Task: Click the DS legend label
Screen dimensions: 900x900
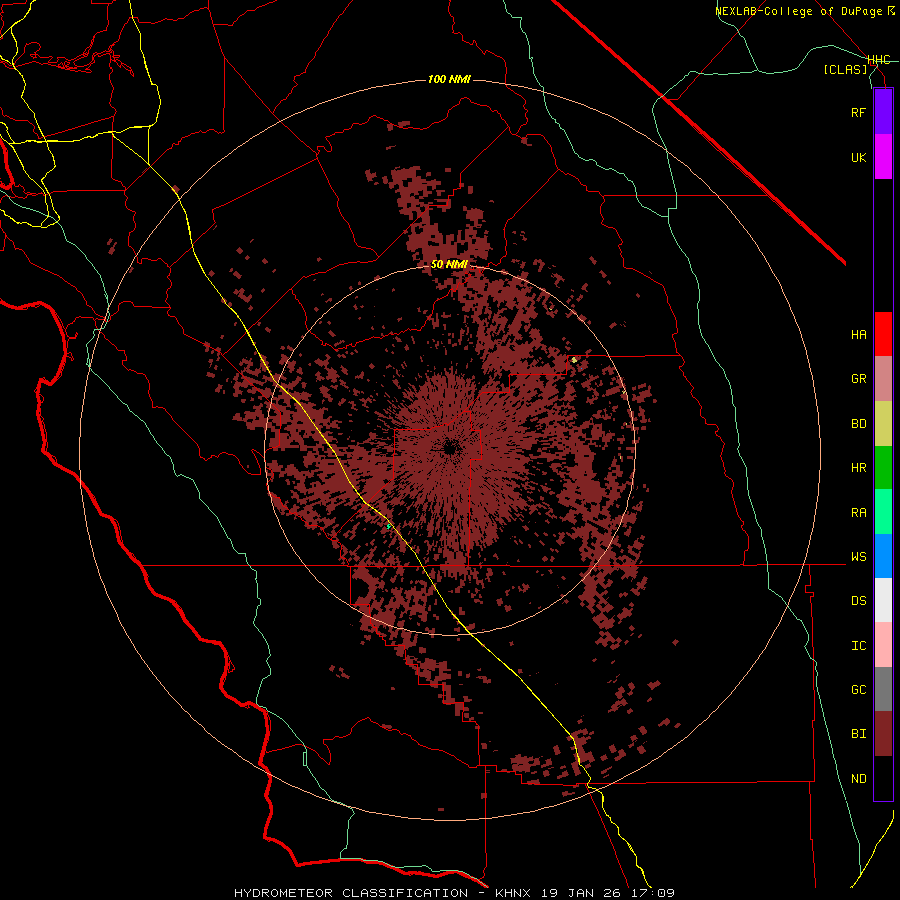Action: tap(858, 600)
